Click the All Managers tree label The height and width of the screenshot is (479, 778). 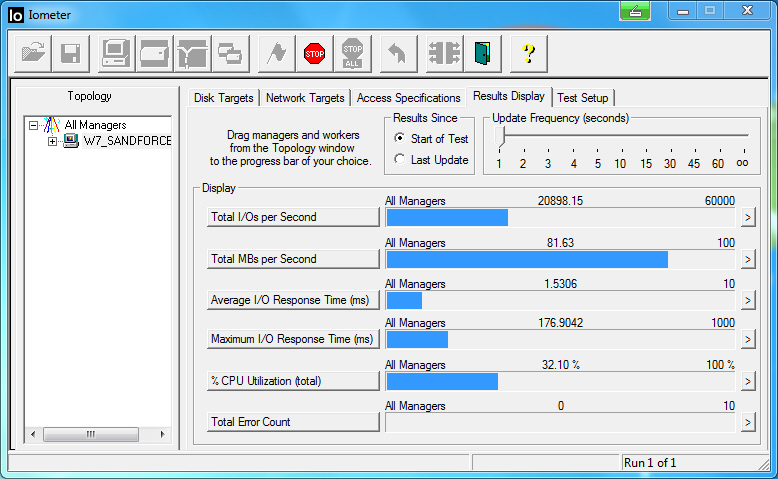pos(95,125)
